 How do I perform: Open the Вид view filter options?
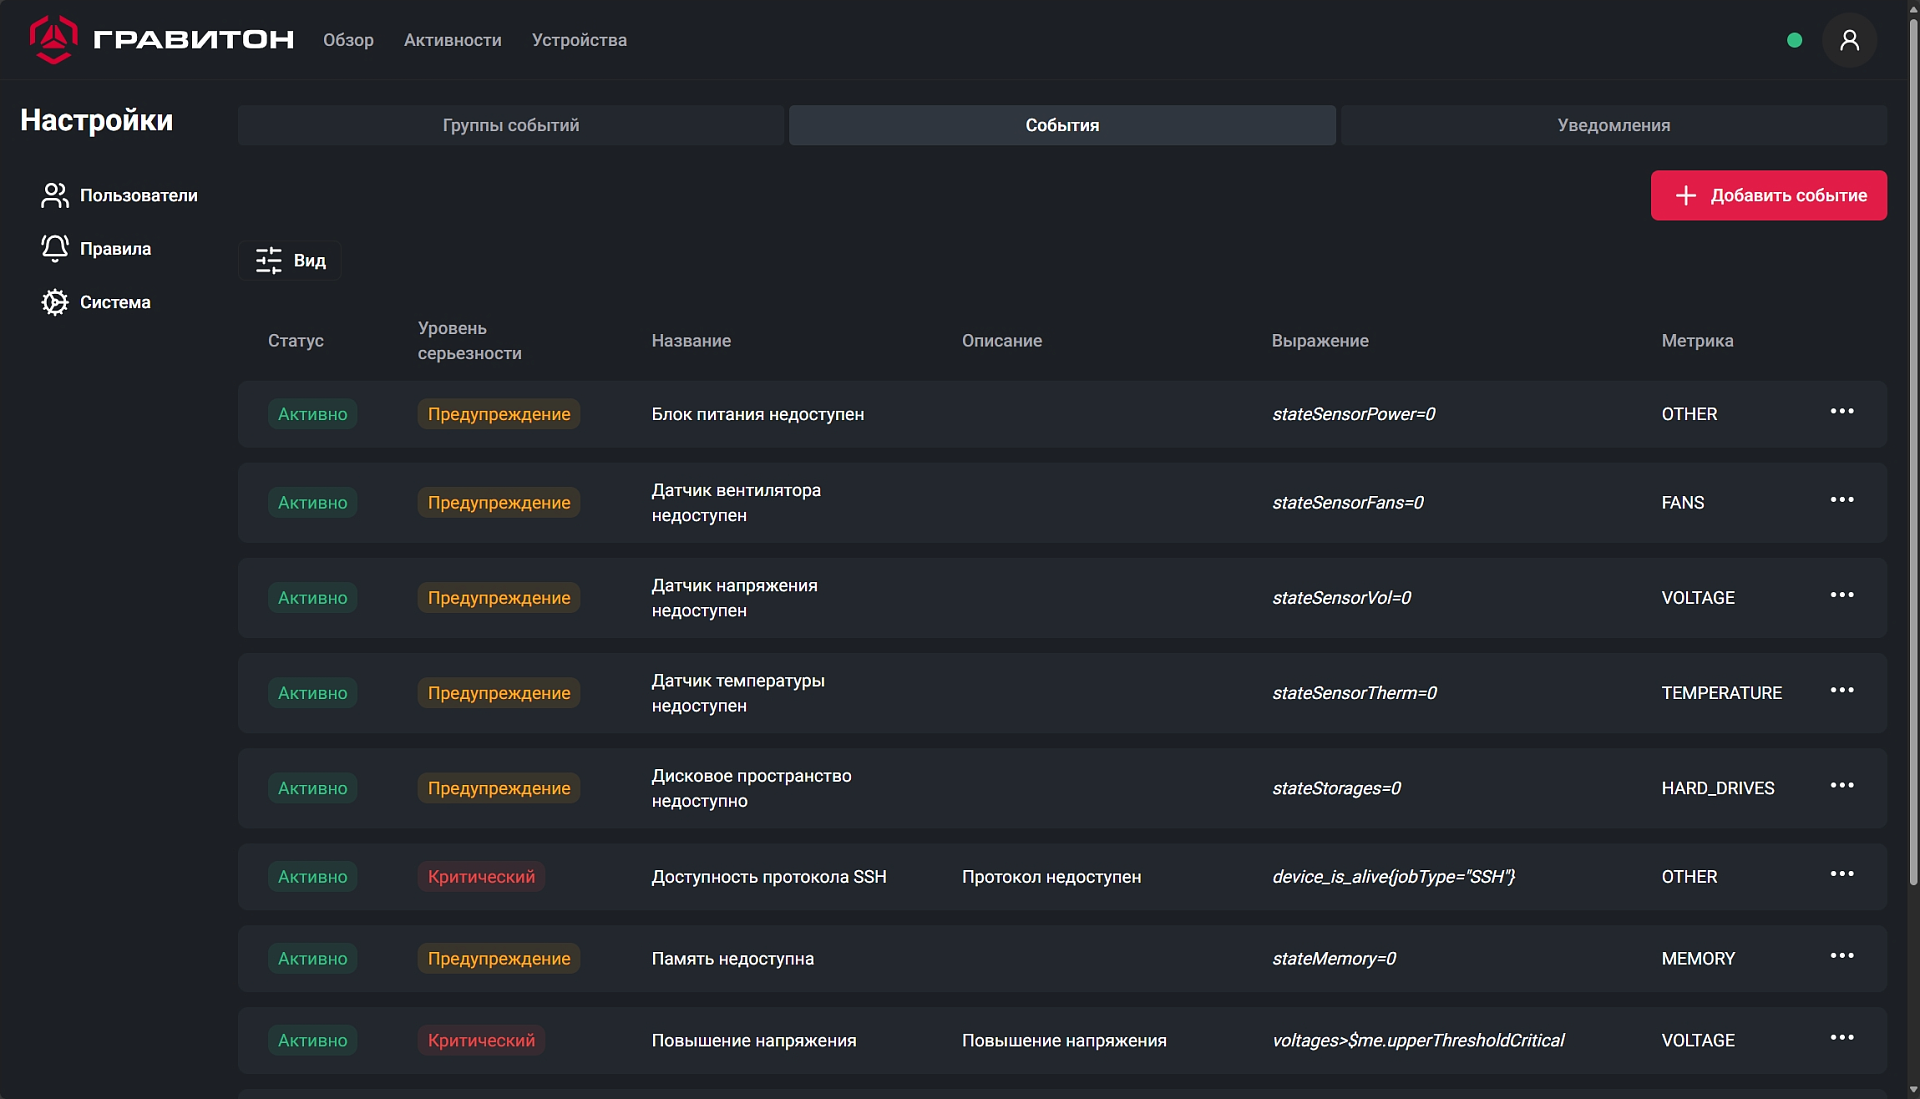tap(290, 261)
